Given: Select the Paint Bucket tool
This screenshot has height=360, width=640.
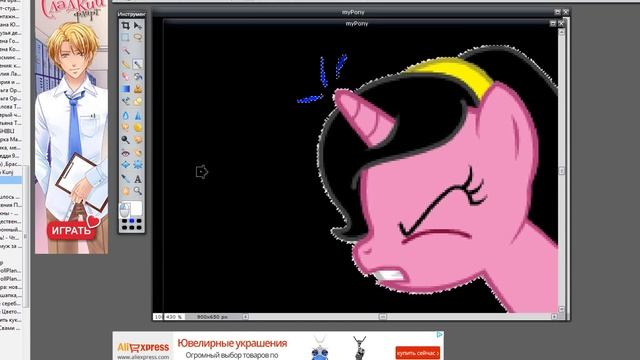Looking at the screenshot, I should 138,76.
